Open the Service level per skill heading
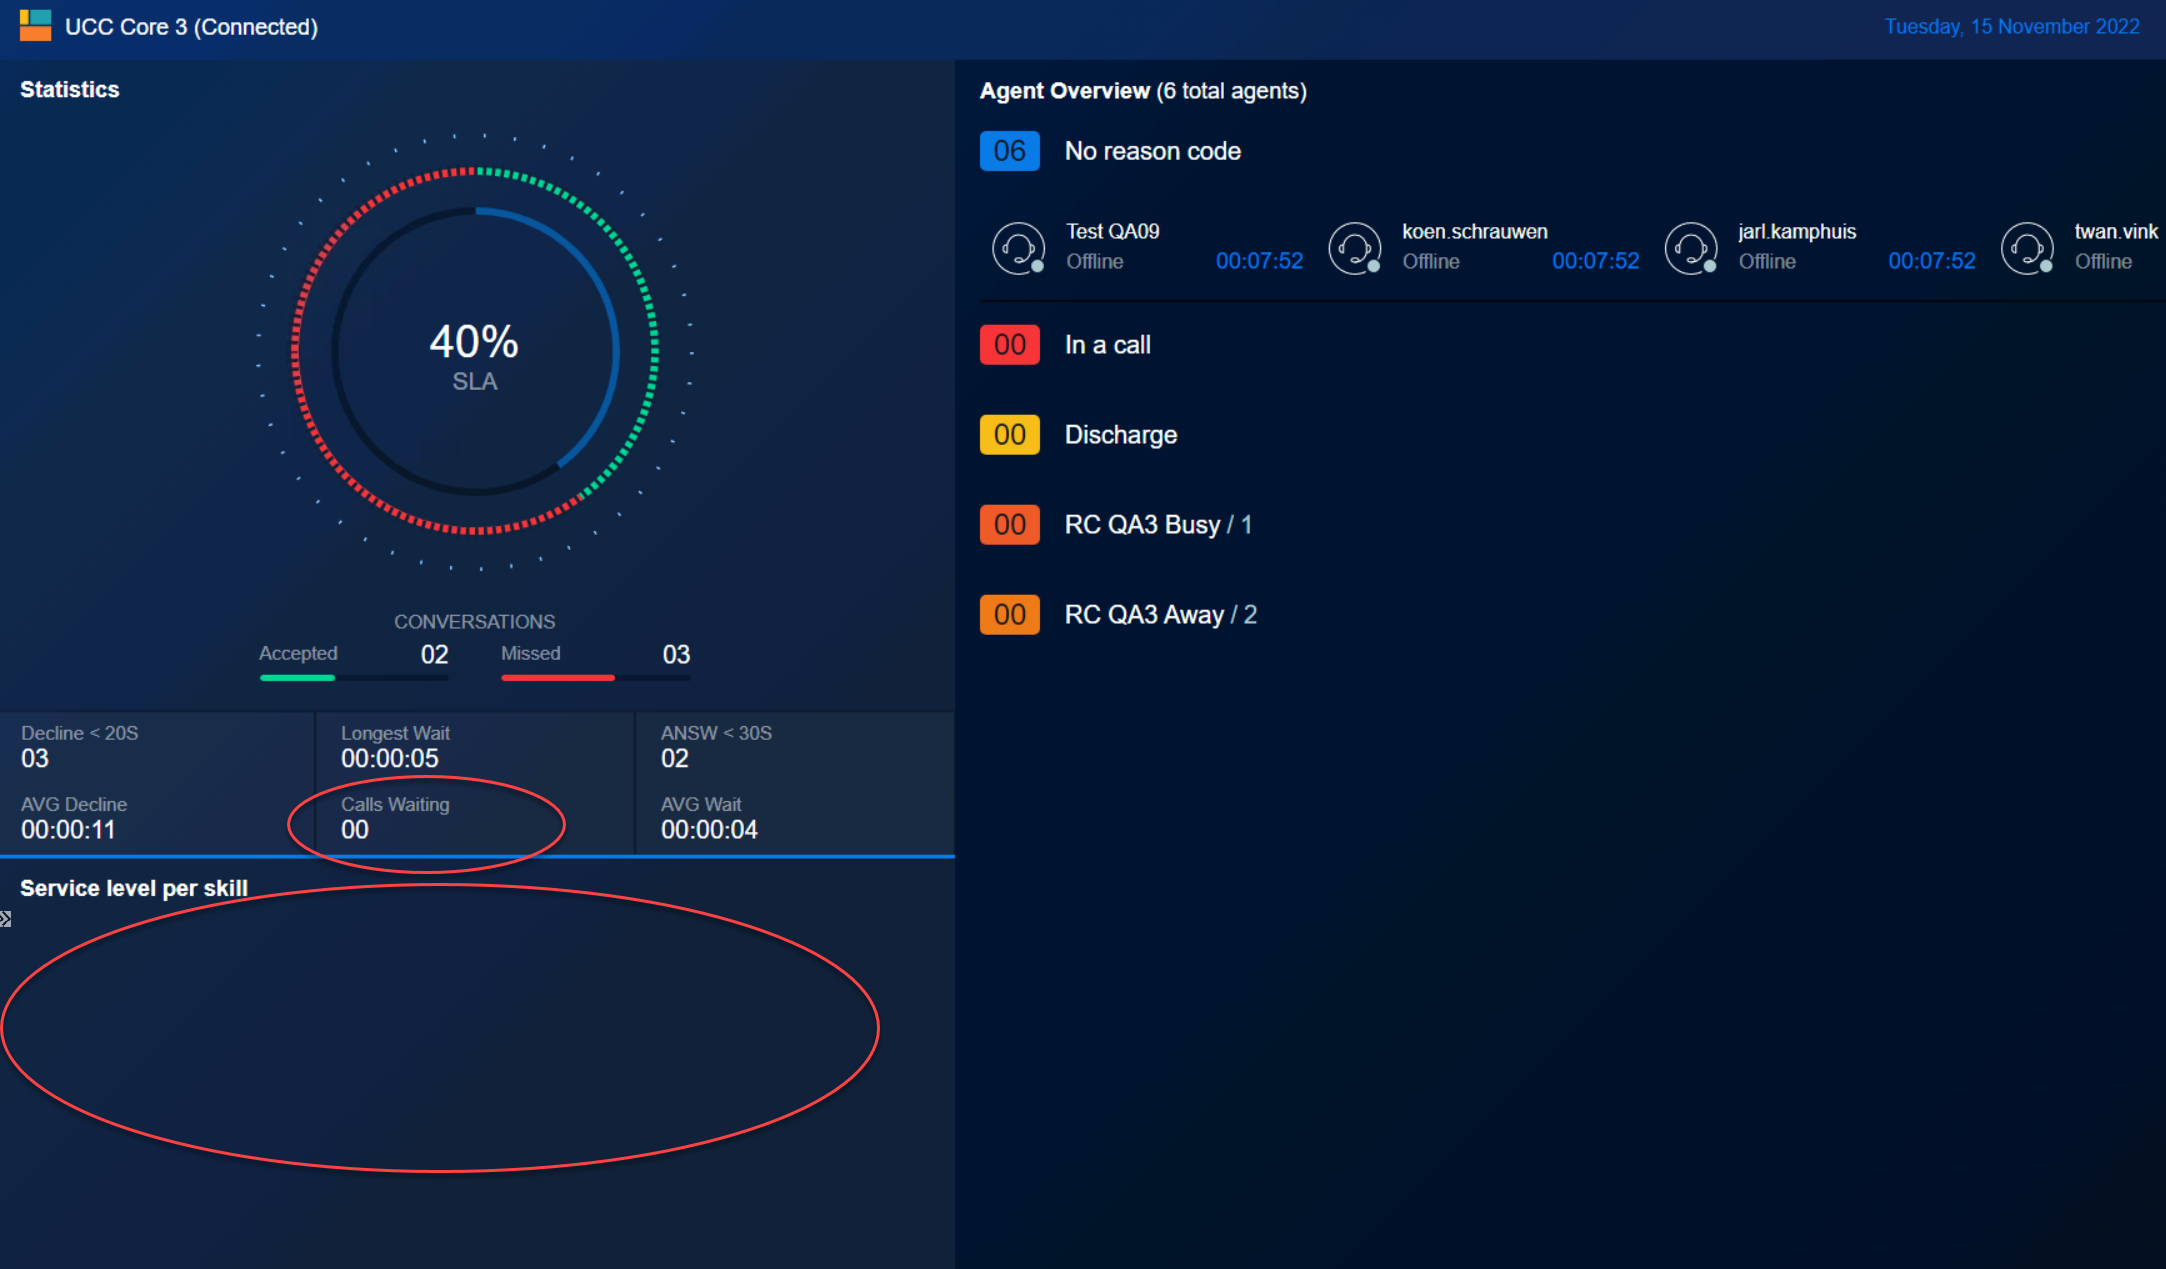2166x1269 pixels. tap(134, 888)
